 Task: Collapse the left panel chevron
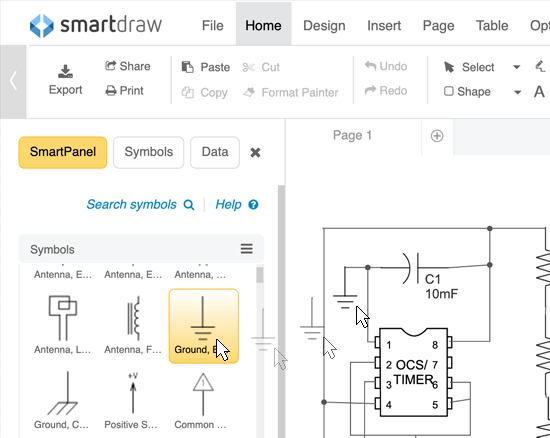[13, 81]
